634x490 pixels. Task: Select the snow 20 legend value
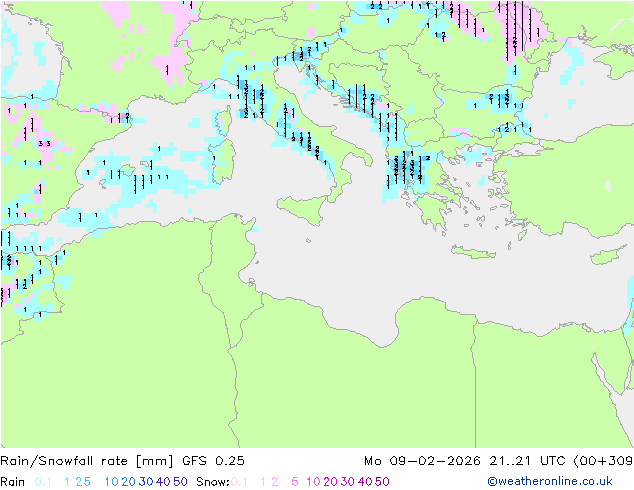(330, 482)
